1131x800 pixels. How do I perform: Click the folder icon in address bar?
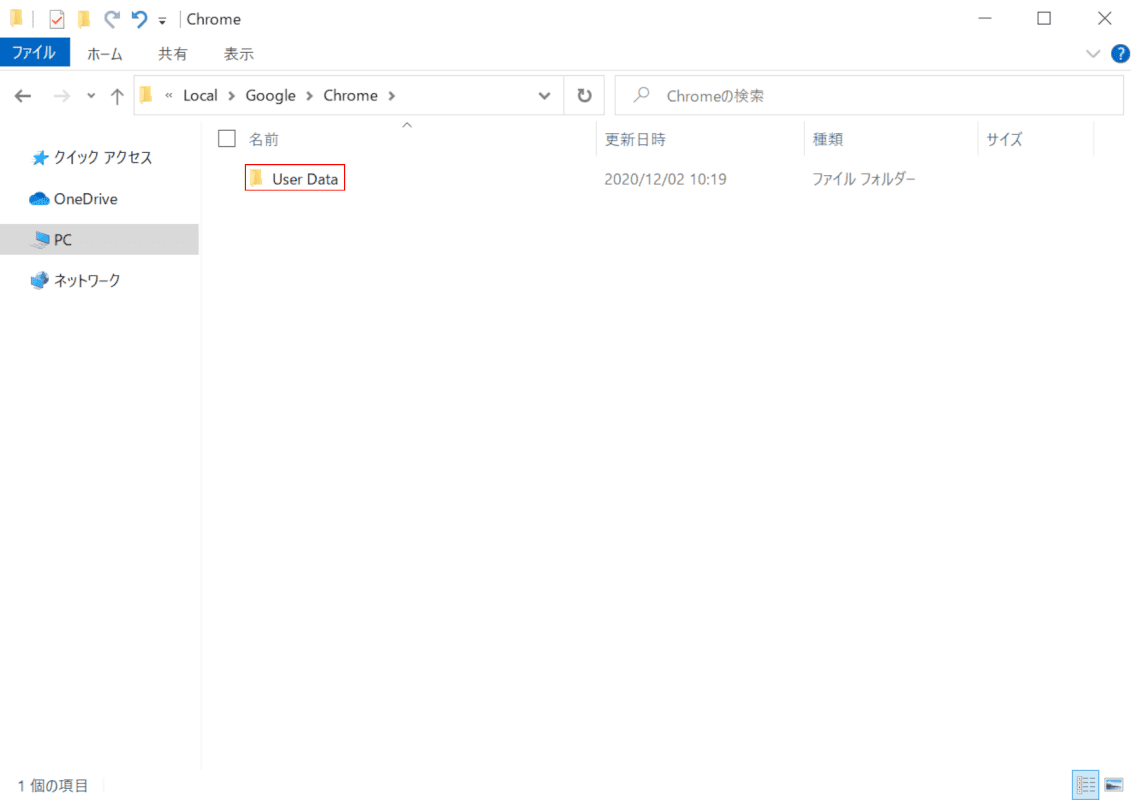pyautogui.click(x=147, y=94)
